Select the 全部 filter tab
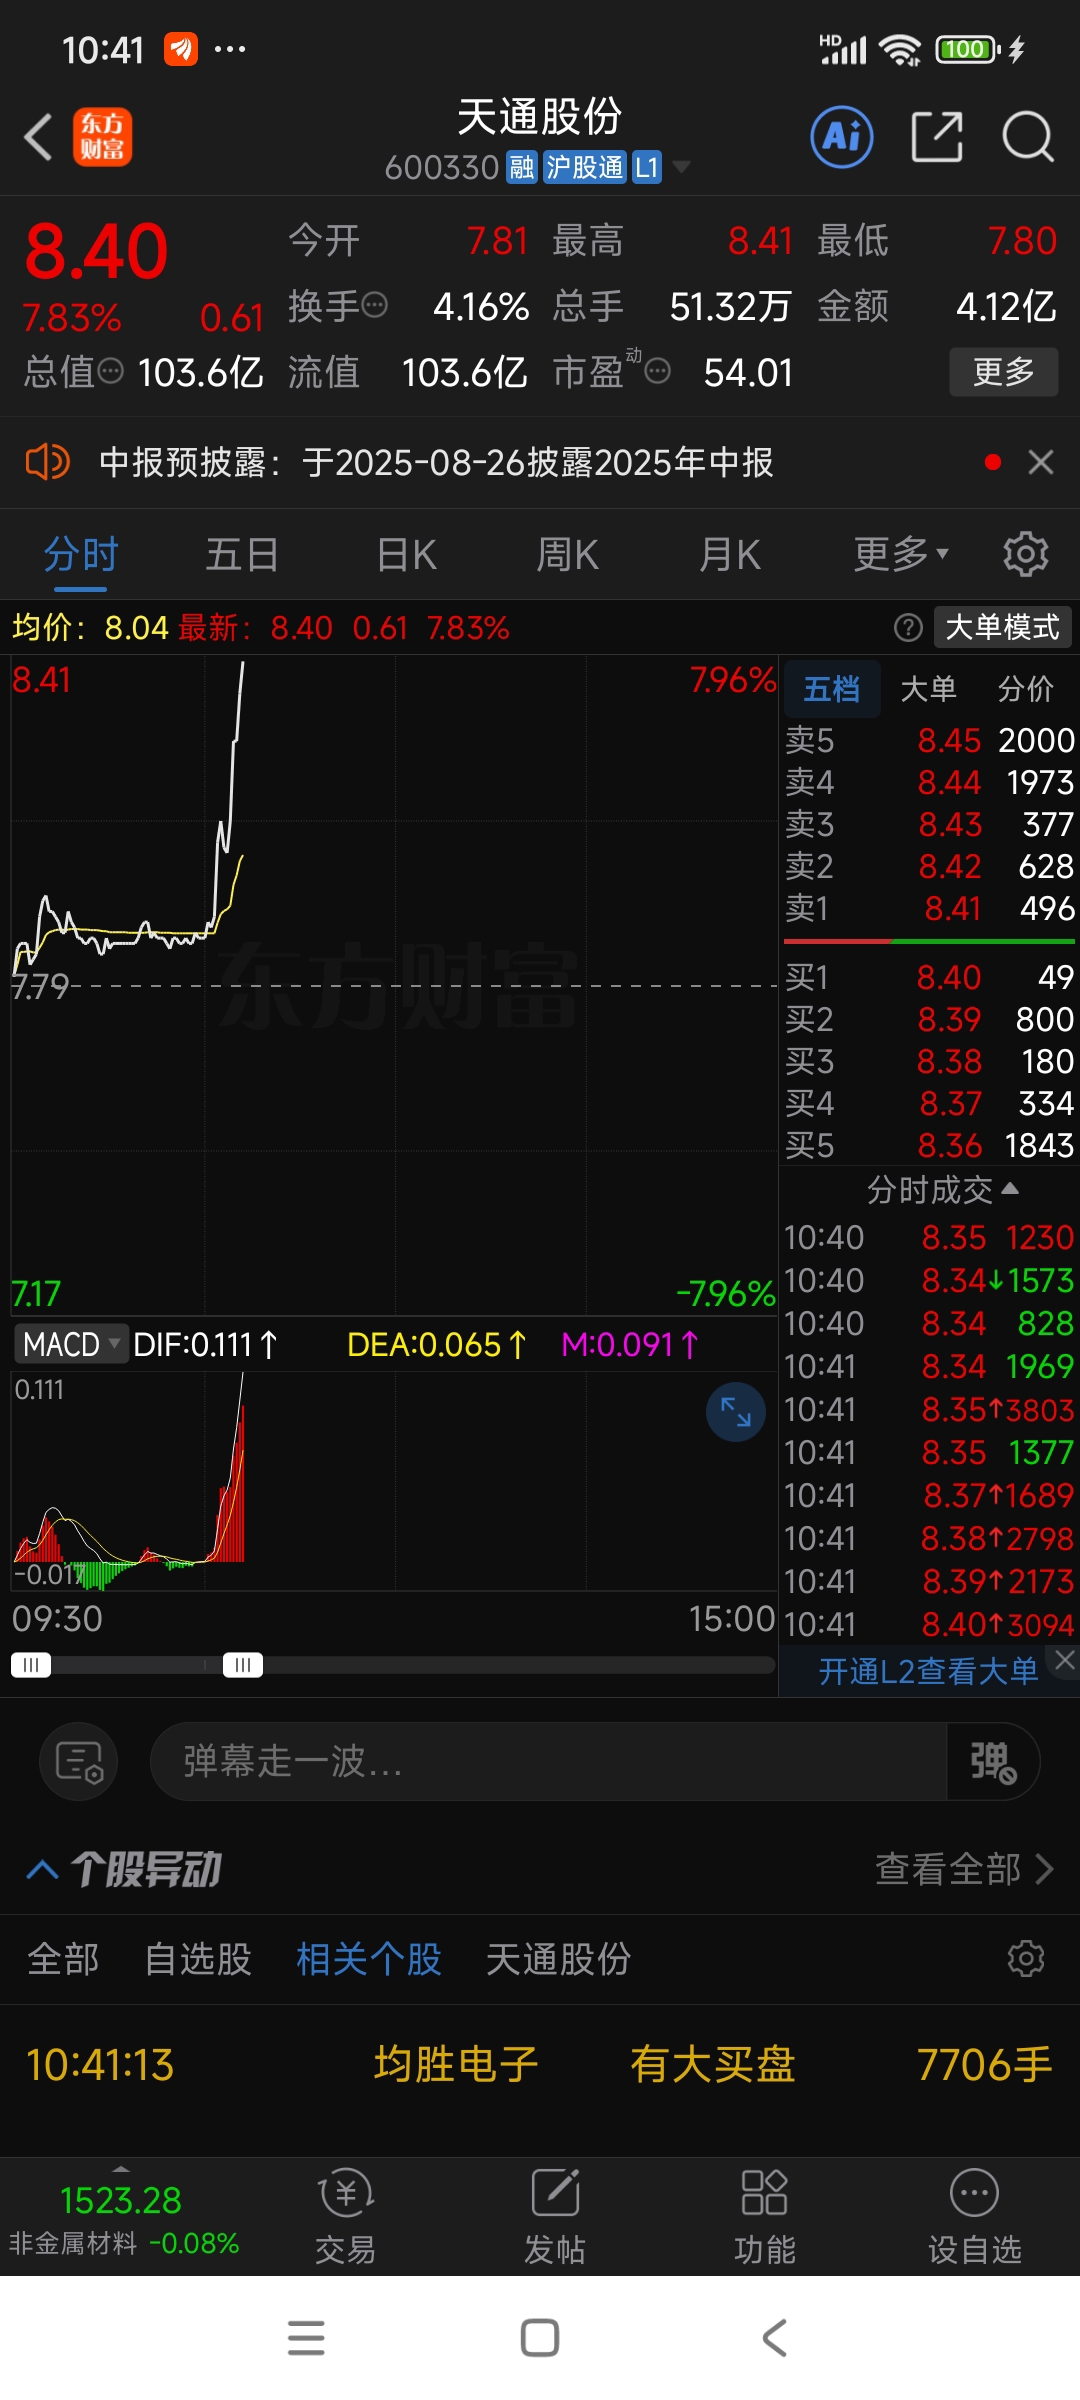Image resolution: width=1080 pixels, height=2400 pixels. point(63,1959)
